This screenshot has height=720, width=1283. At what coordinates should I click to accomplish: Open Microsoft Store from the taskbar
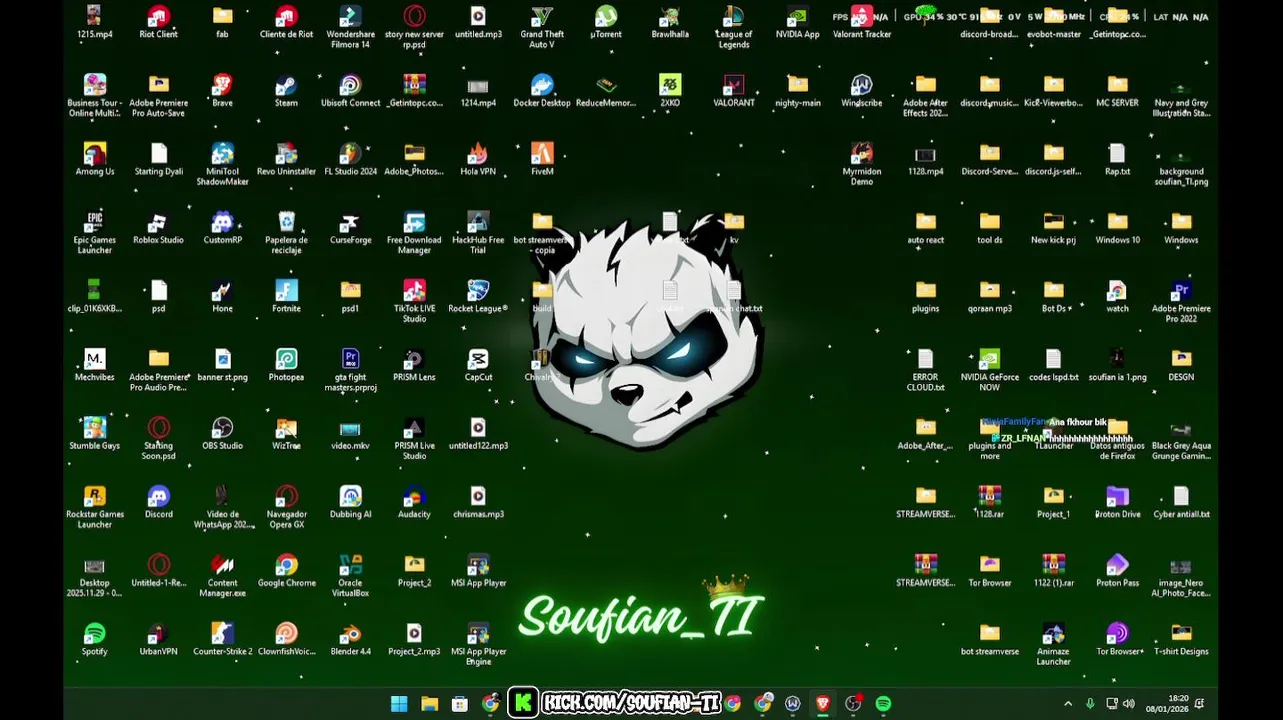(459, 704)
